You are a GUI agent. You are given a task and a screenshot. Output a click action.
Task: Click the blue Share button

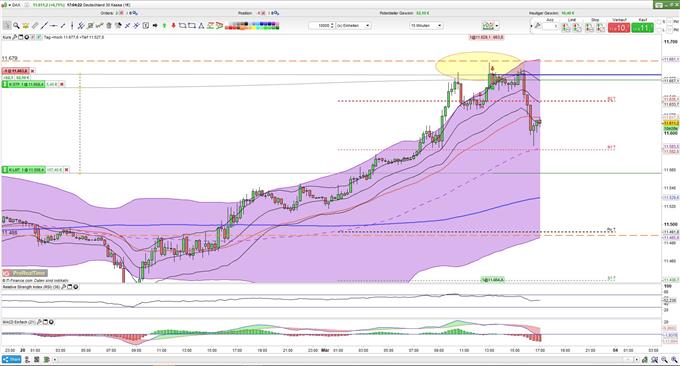(11, 359)
